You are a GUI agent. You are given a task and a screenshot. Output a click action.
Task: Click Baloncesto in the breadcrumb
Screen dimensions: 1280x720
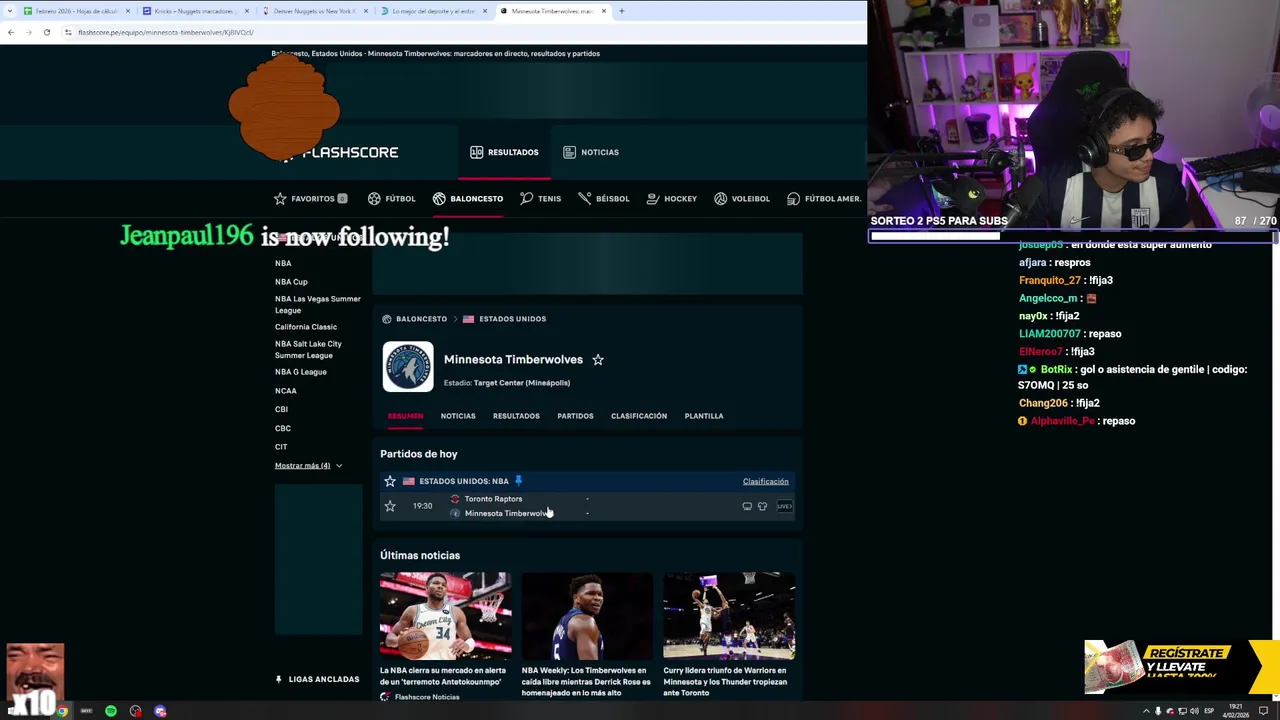click(x=421, y=319)
